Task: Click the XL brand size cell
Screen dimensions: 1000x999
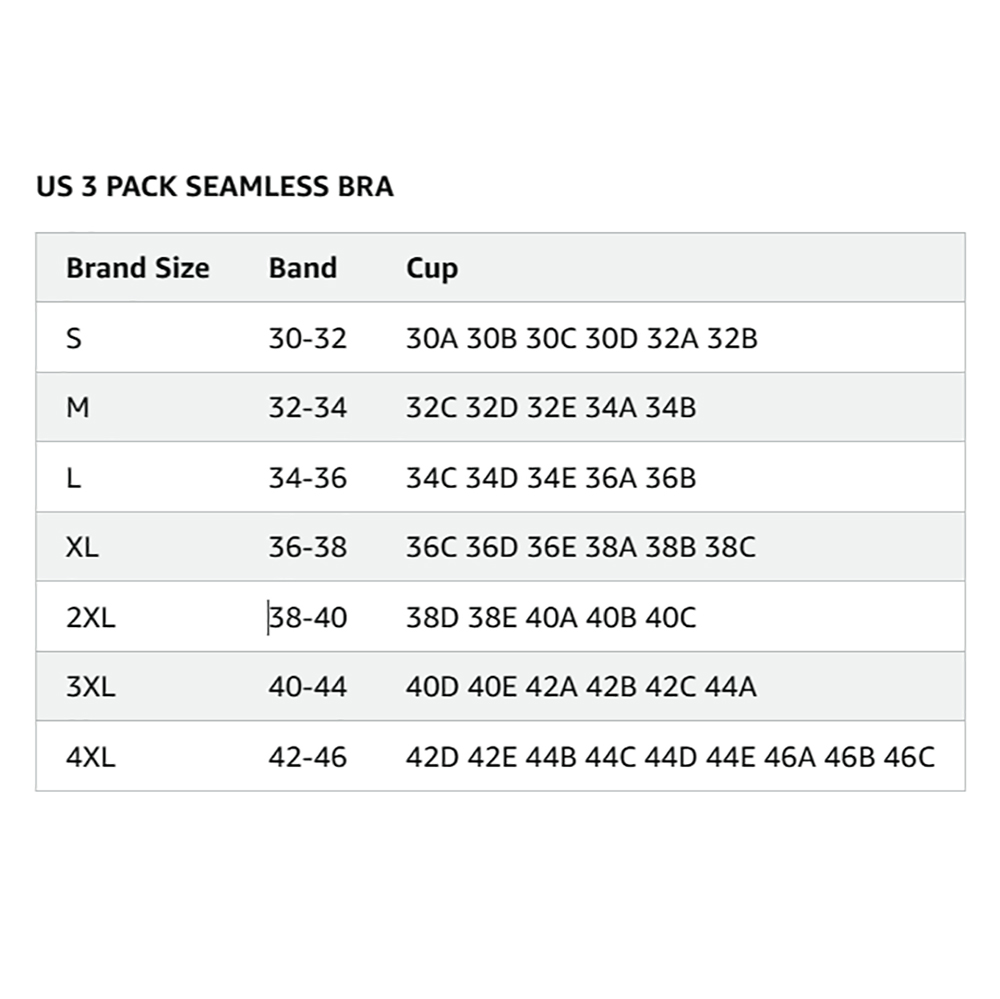Action: click(x=83, y=548)
